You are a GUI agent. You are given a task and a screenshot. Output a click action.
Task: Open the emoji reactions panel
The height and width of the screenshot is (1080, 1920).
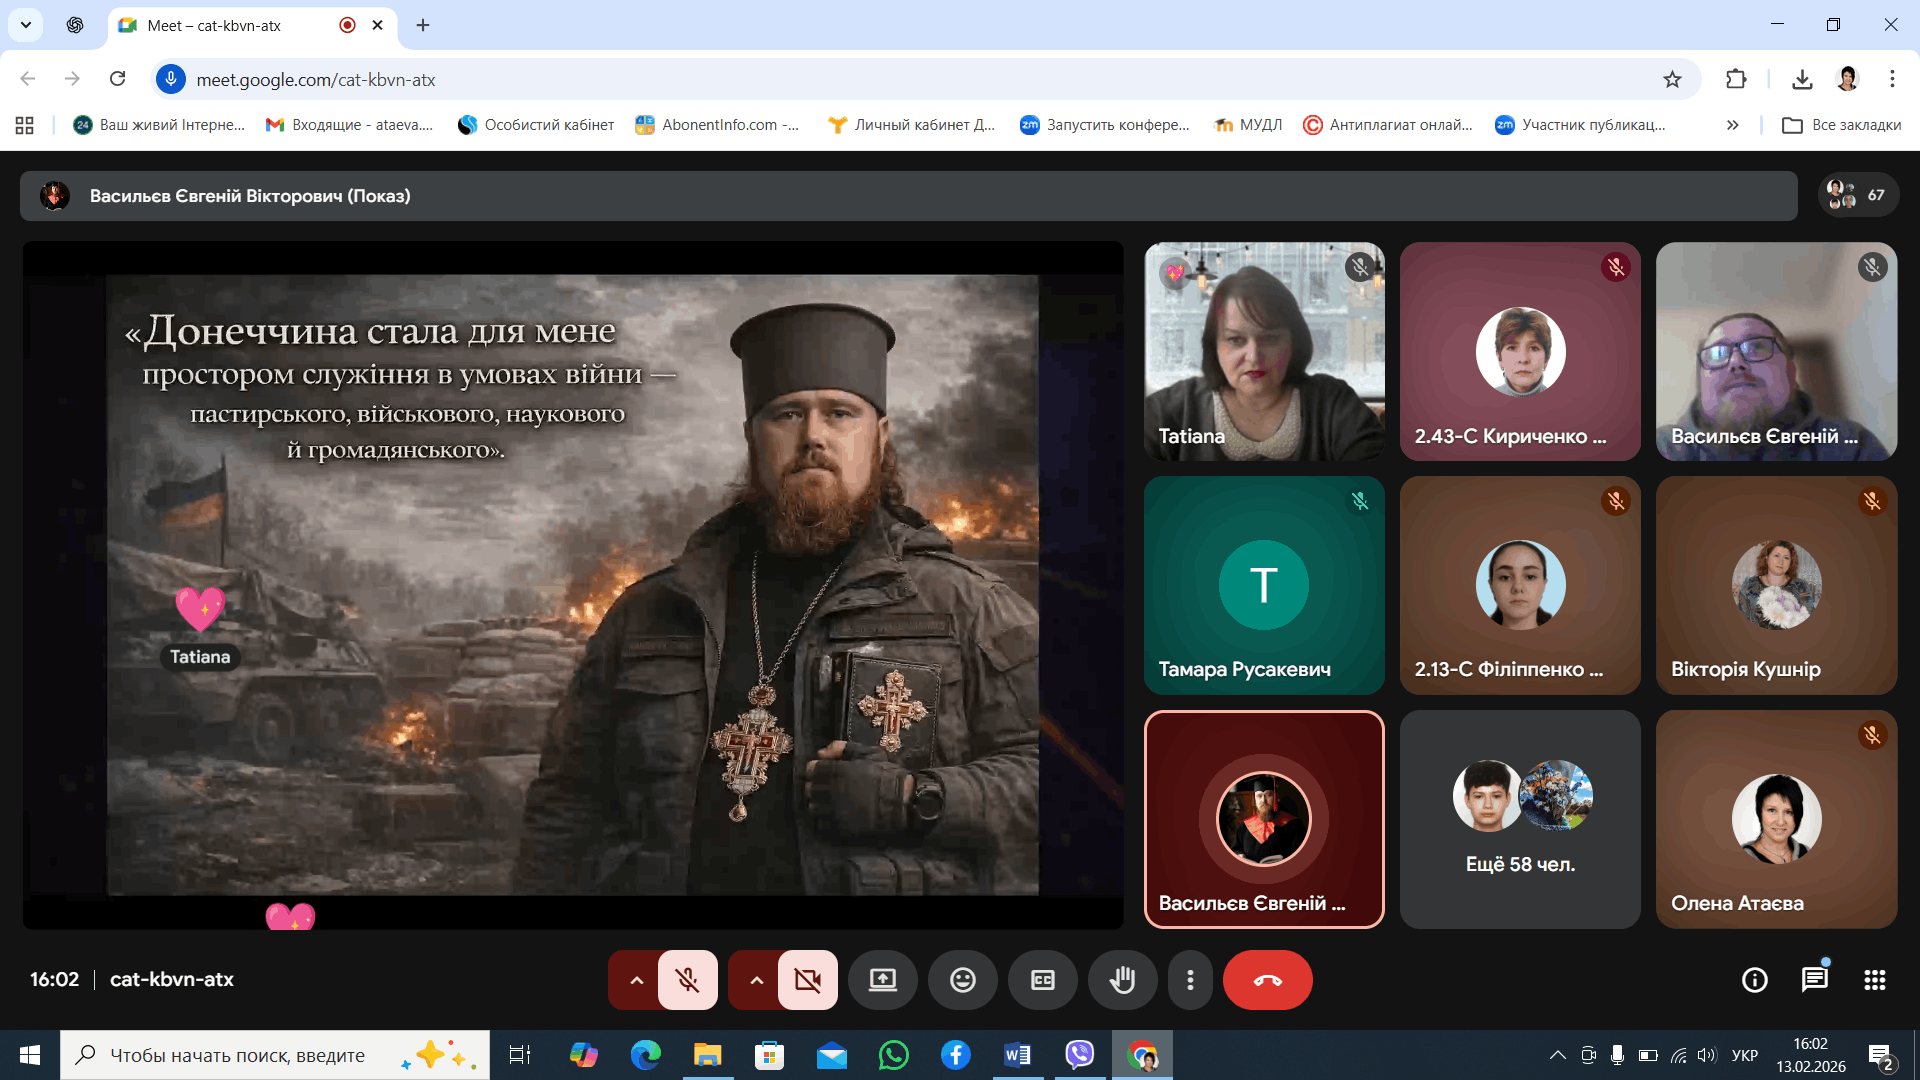(962, 980)
